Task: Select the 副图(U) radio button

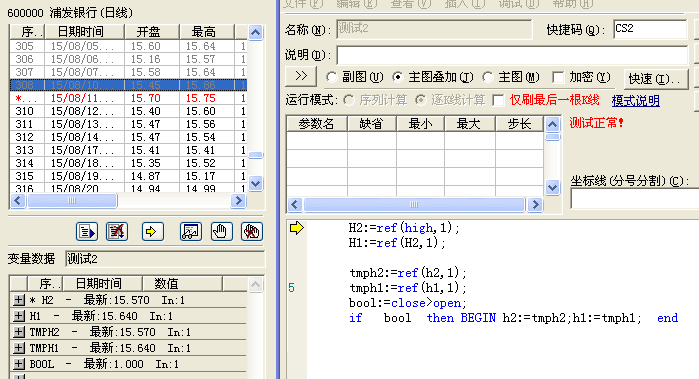Action: click(331, 77)
